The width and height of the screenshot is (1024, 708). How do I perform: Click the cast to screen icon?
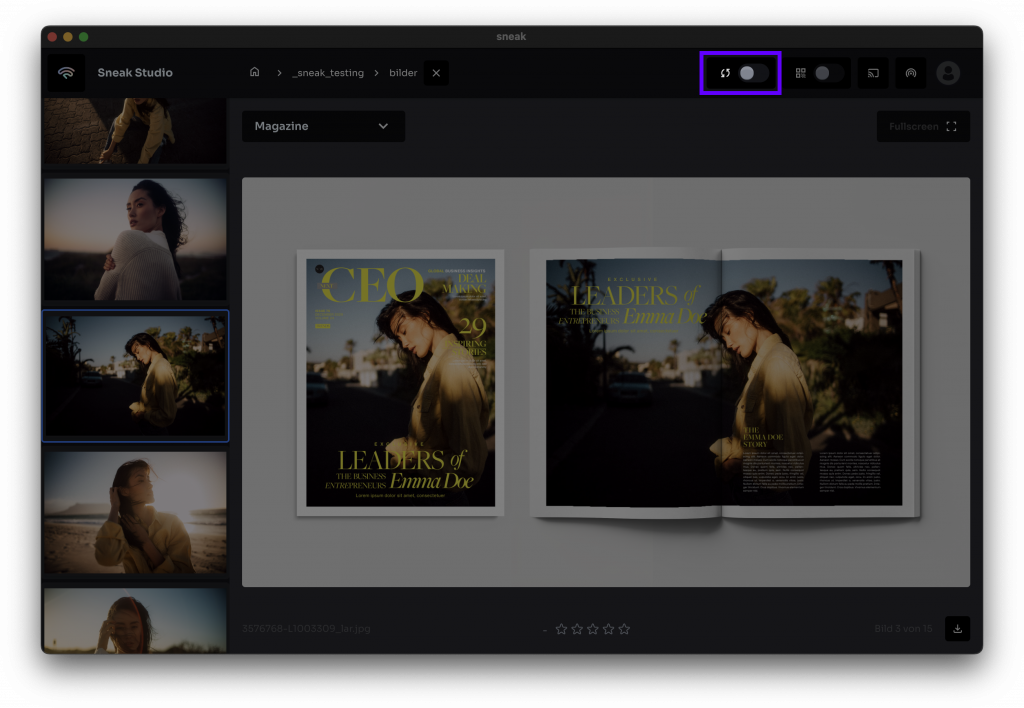pos(873,73)
